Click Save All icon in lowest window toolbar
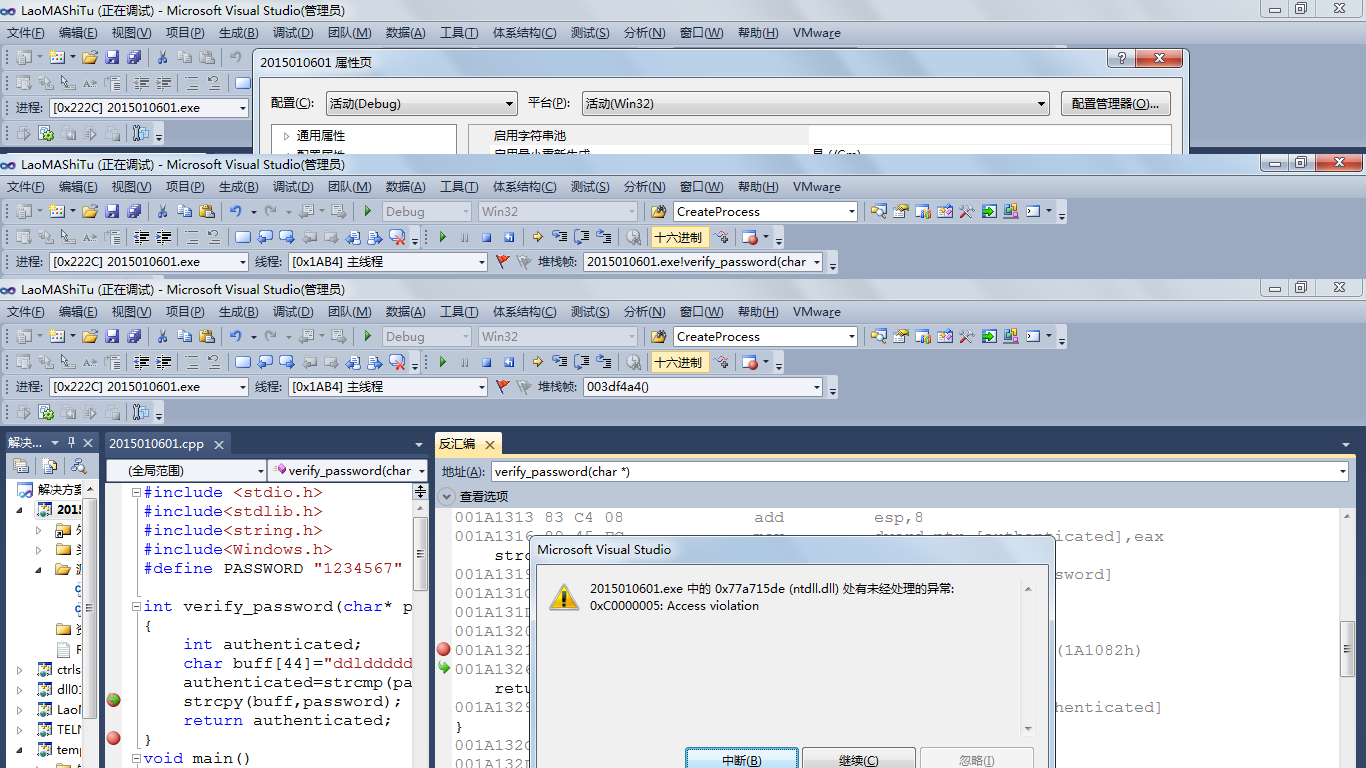The image size is (1366, 768). pos(133,336)
